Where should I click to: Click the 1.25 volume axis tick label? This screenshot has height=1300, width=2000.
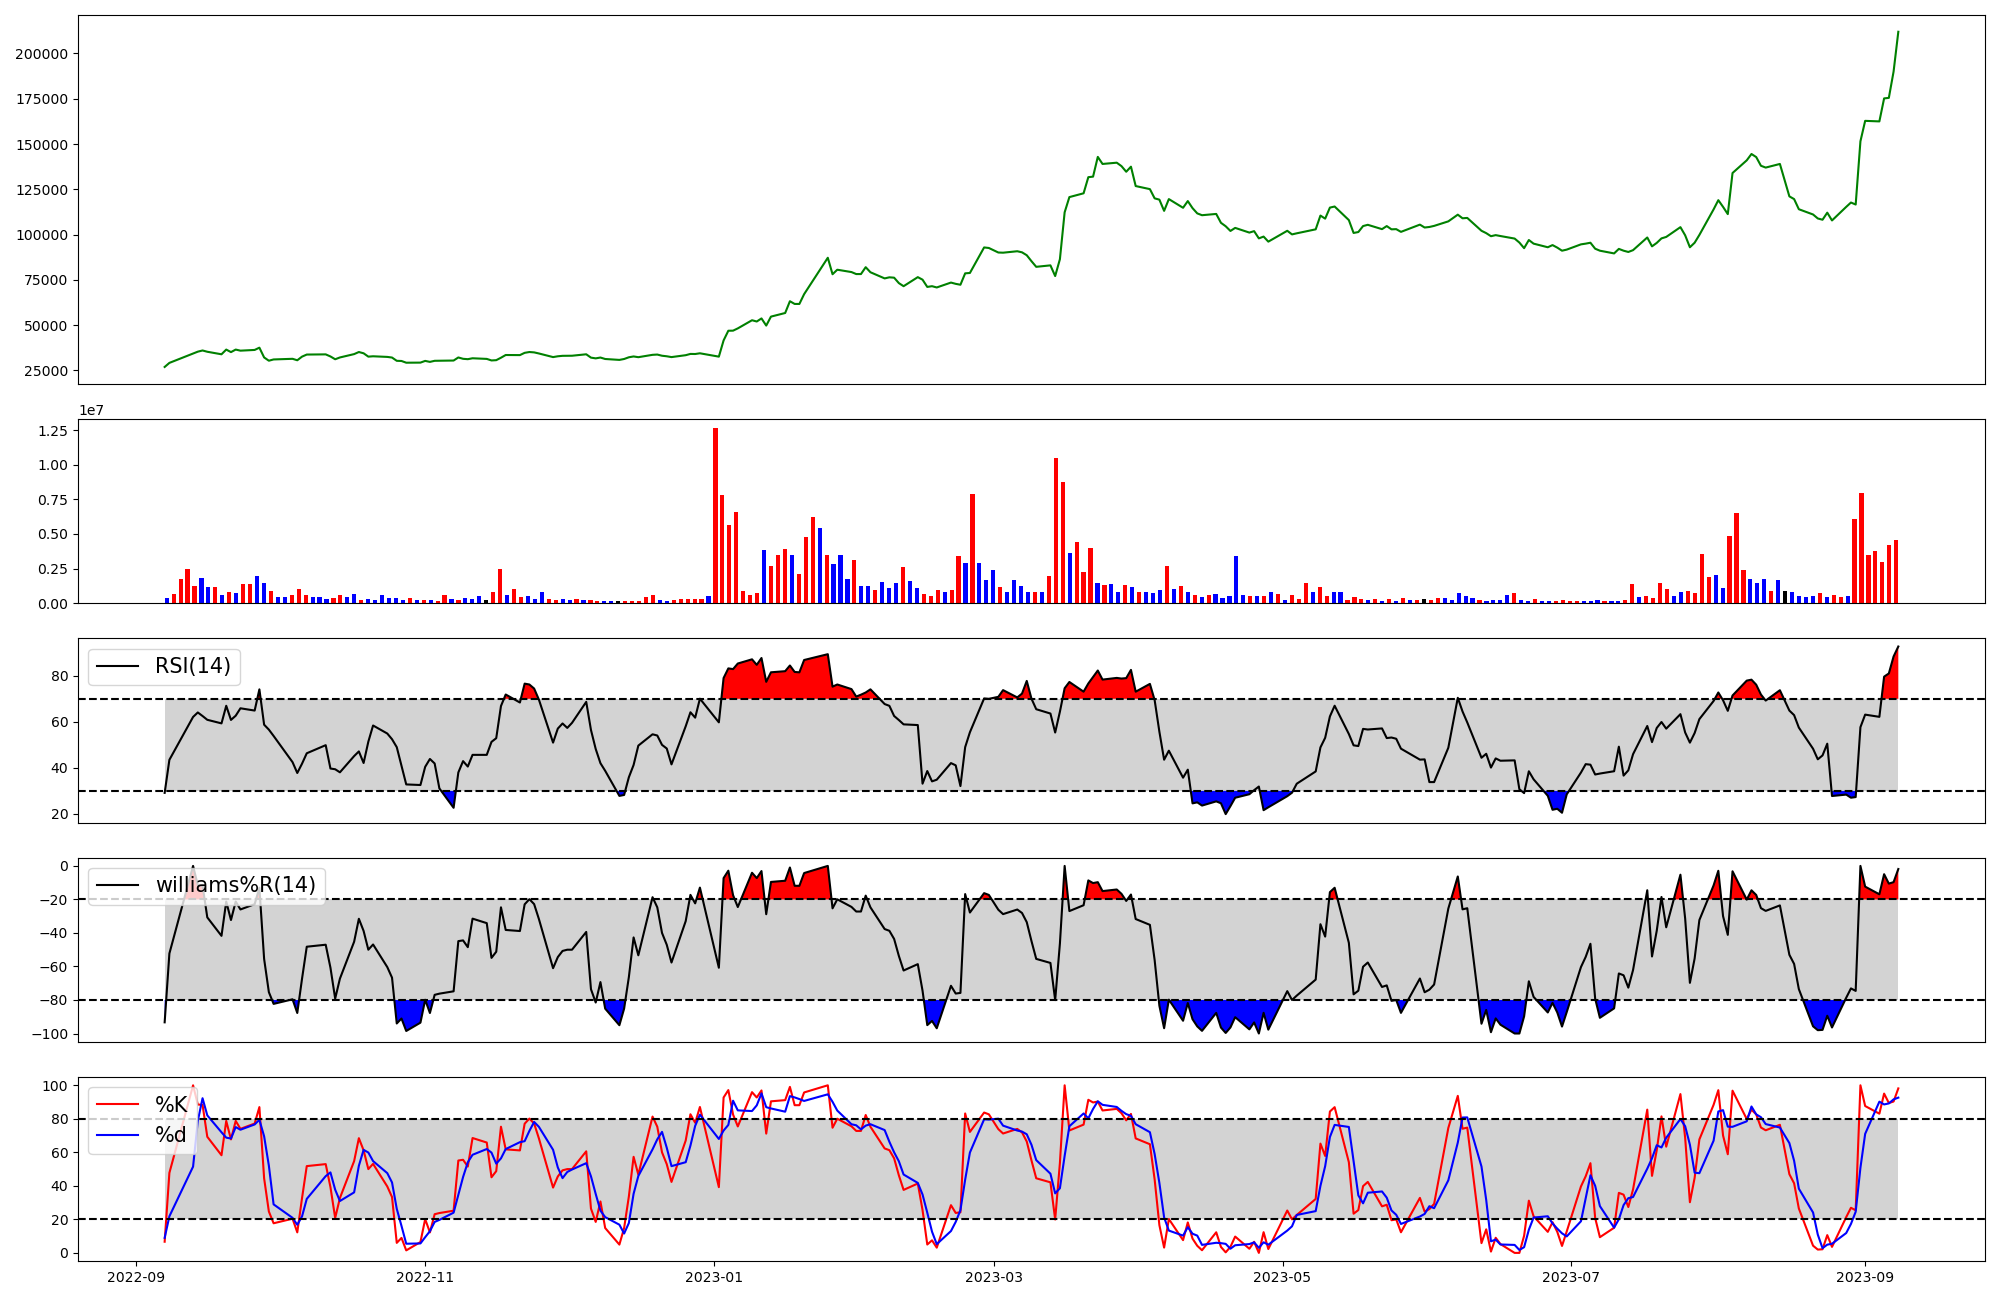(x=52, y=431)
